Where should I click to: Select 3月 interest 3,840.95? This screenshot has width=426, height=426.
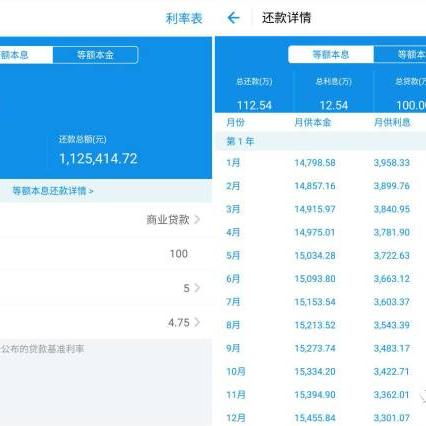(392, 209)
